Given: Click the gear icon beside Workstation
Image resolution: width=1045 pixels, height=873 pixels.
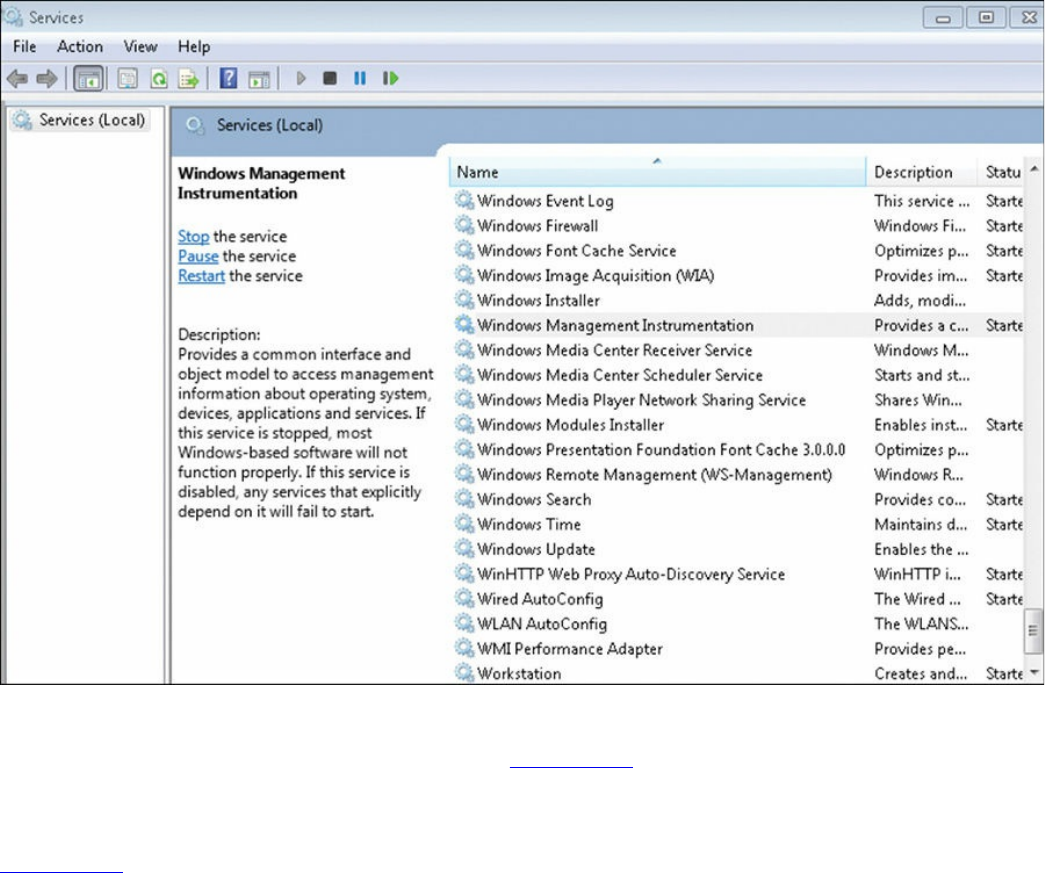Looking at the screenshot, I should (x=464, y=672).
